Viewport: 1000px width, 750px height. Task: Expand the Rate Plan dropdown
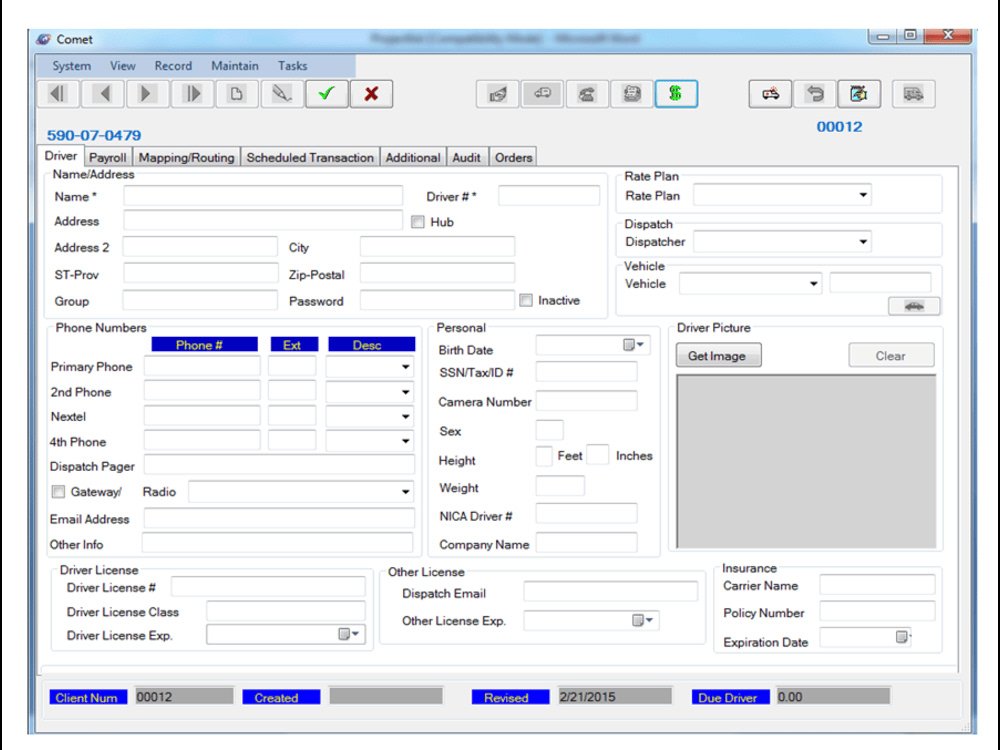tap(863, 195)
